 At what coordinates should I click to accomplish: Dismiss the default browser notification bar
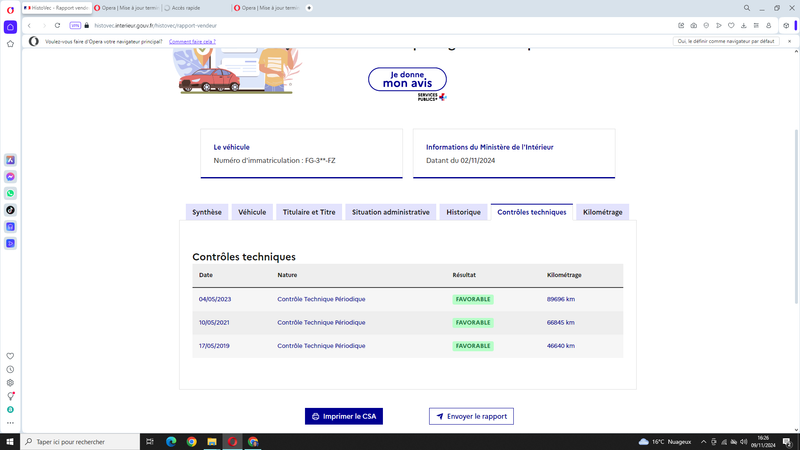[789, 41]
